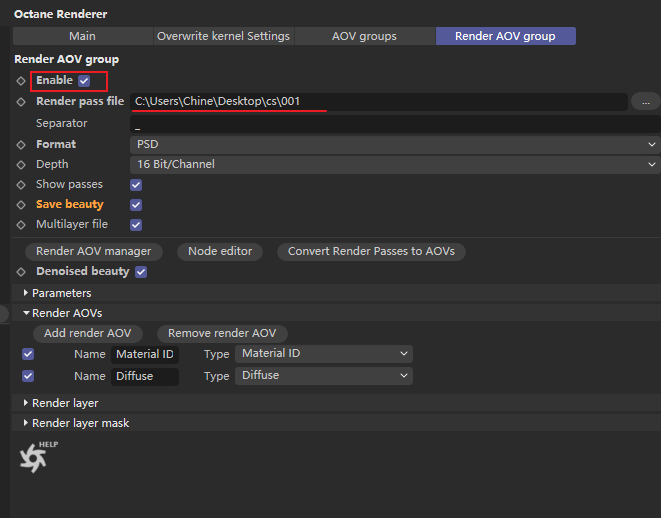The height and width of the screenshot is (518, 661).
Task: Click keyframe diamond beside Show passes
Action: click(x=21, y=185)
